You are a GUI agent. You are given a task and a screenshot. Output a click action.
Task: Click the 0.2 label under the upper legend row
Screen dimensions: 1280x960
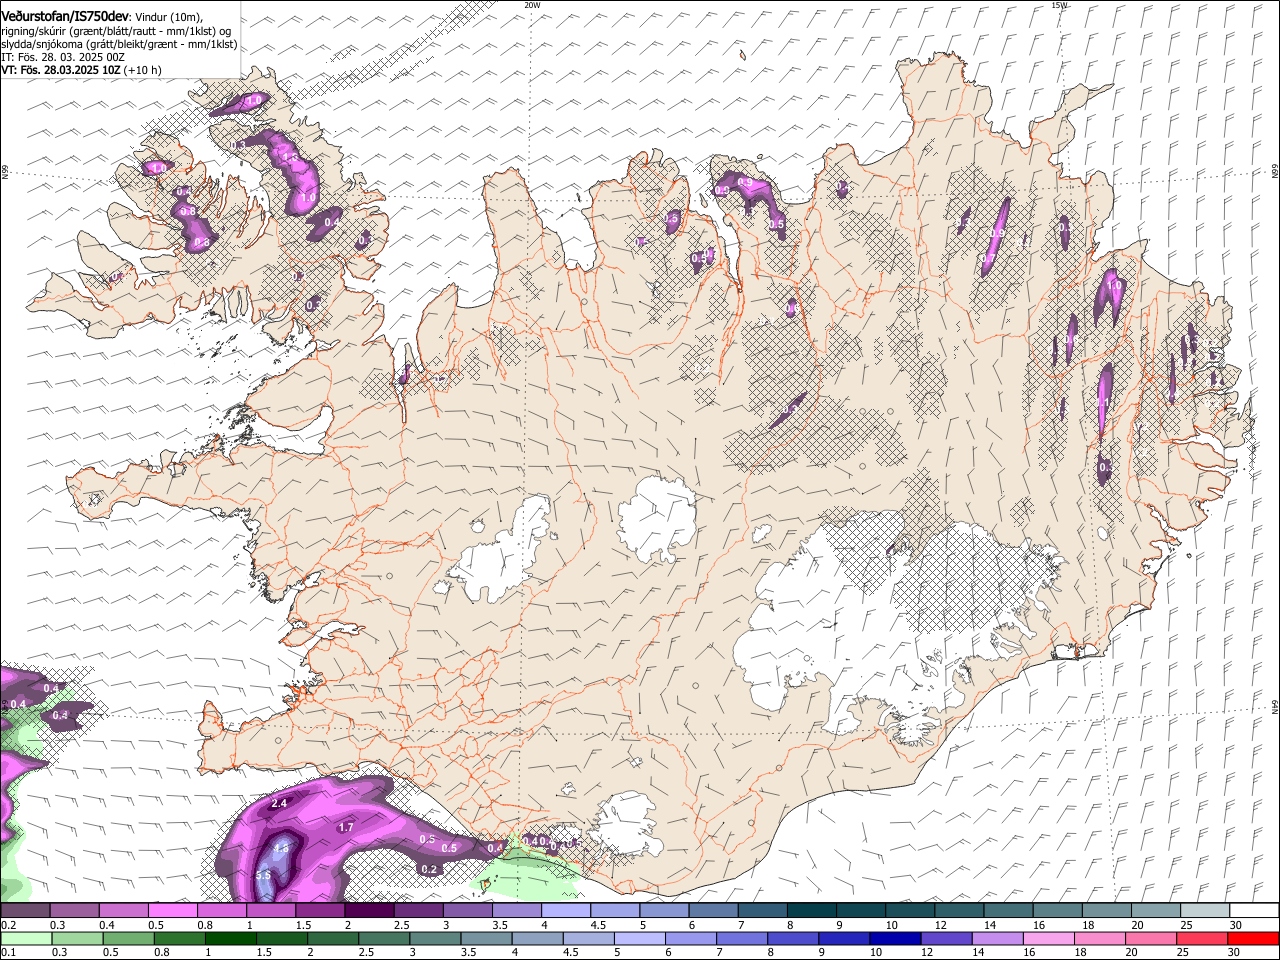(x=9, y=925)
